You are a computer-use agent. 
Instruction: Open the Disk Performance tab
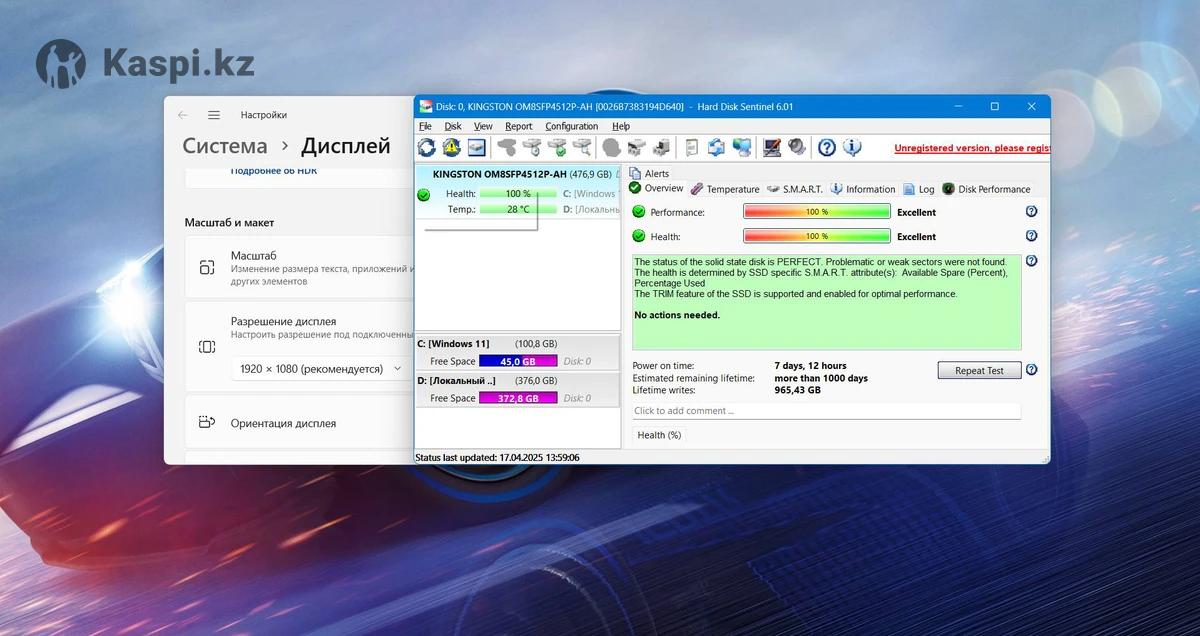(x=986, y=189)
